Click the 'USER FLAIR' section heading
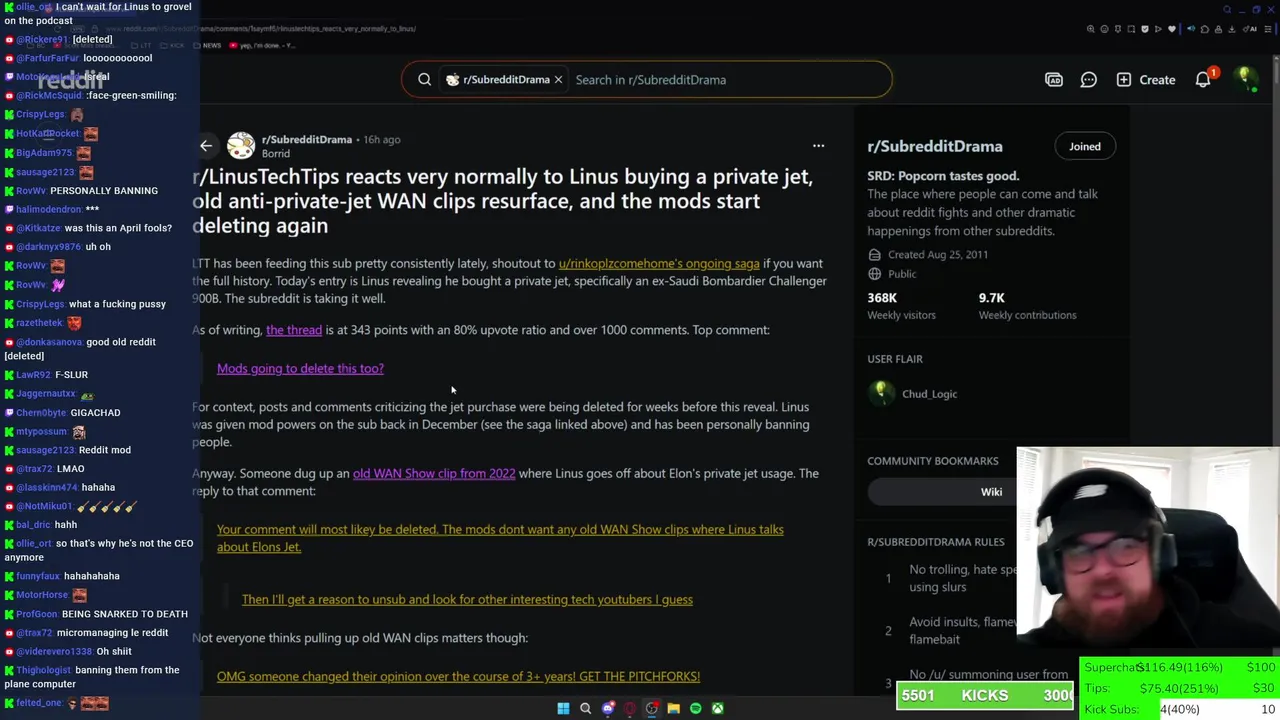The height and width of the screenshot is (720, 1280). click(x=895, y=359)
